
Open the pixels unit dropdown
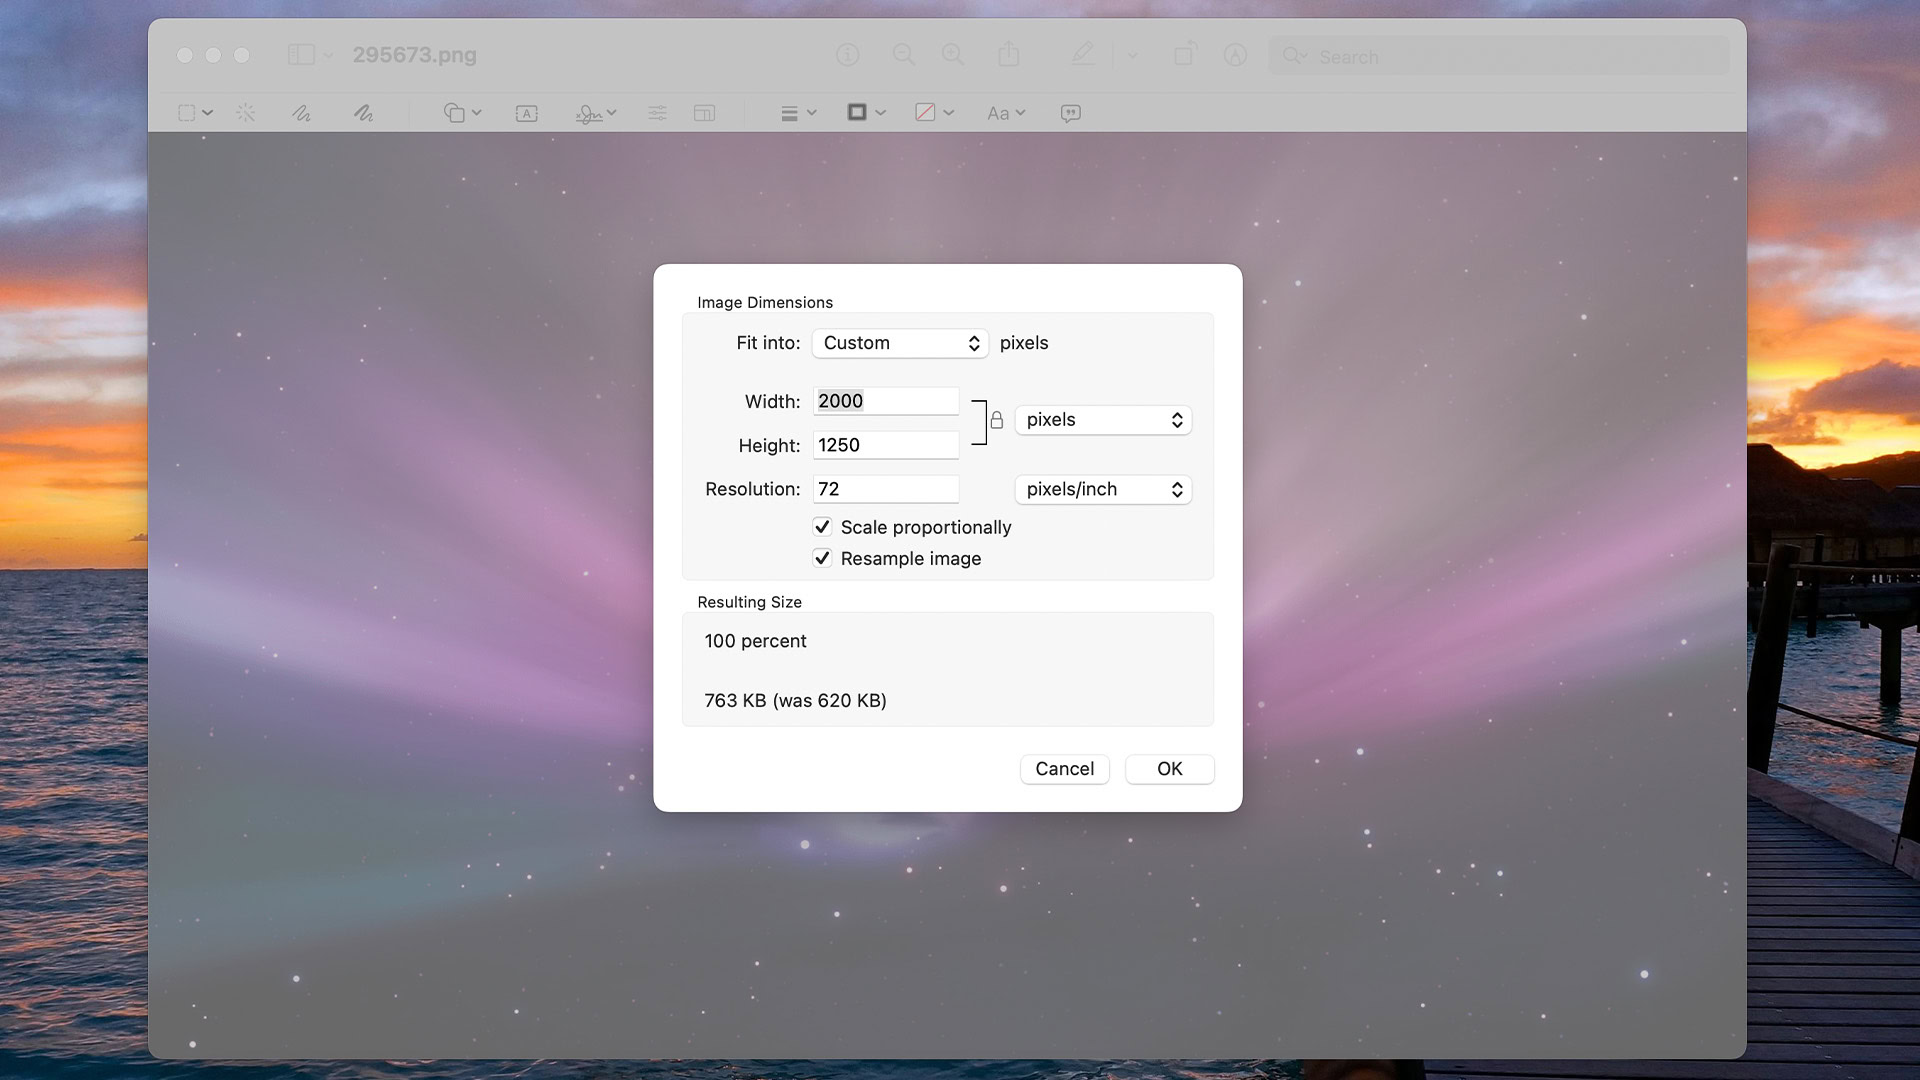pyautogui.click(x=1103, y=420)
